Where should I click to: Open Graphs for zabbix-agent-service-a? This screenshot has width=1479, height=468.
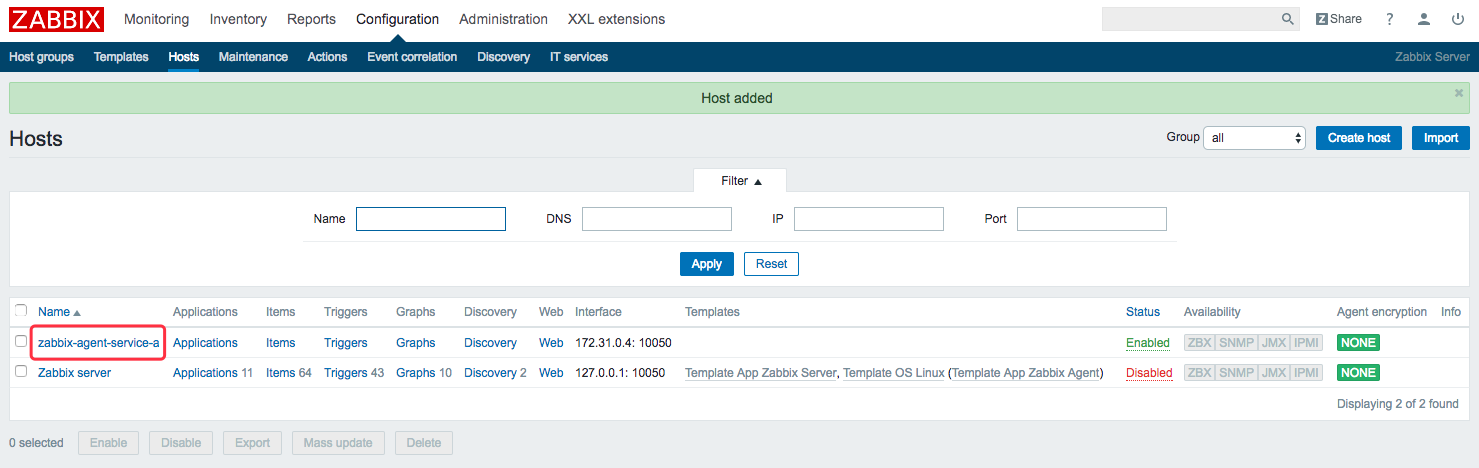(x=415, y=343)
